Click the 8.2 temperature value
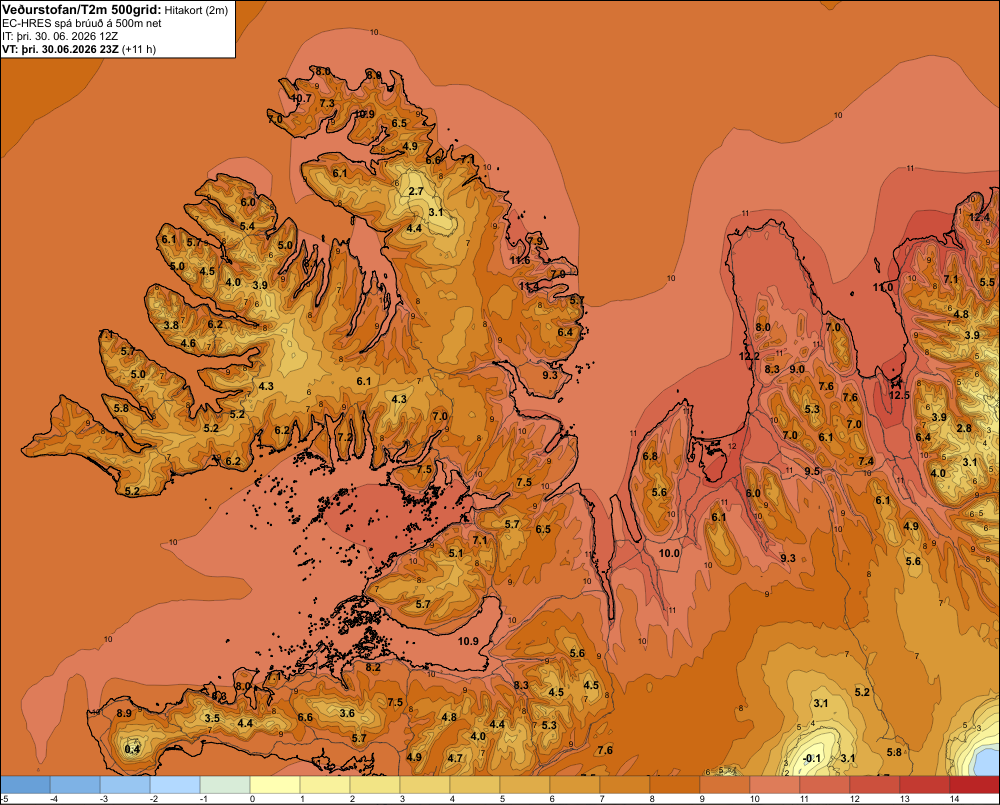The height and width of the screenshot is (805, 1000). [x=373, y=668]
